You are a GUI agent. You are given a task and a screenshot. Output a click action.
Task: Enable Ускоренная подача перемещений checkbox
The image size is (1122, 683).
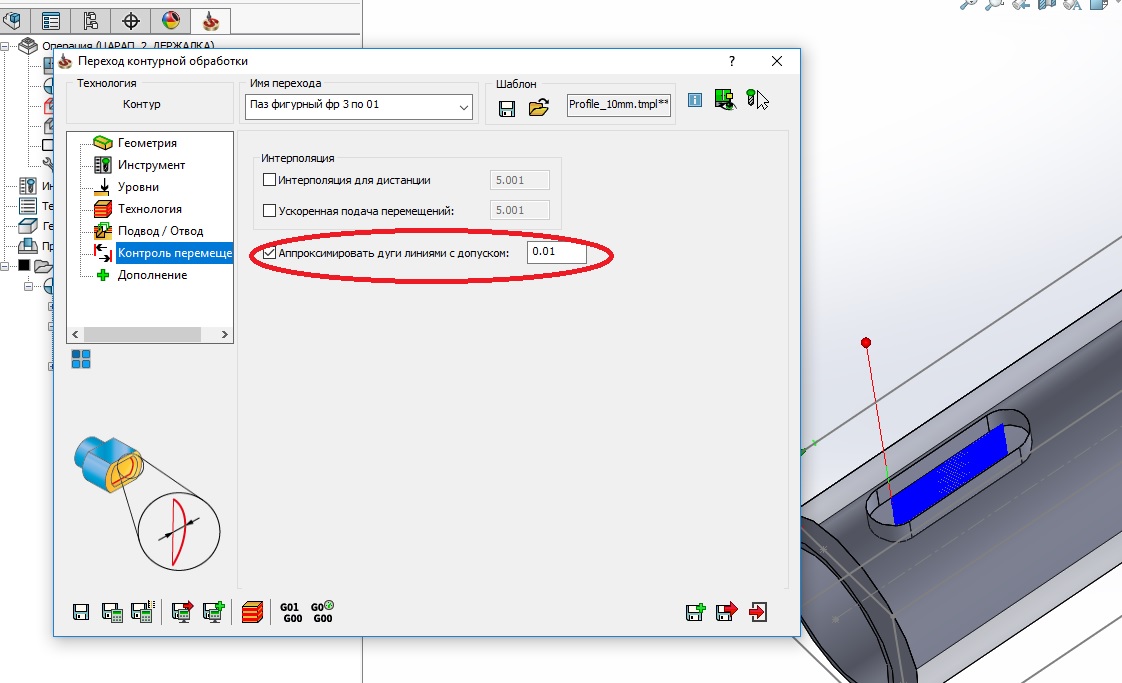[x=270, y=210]
